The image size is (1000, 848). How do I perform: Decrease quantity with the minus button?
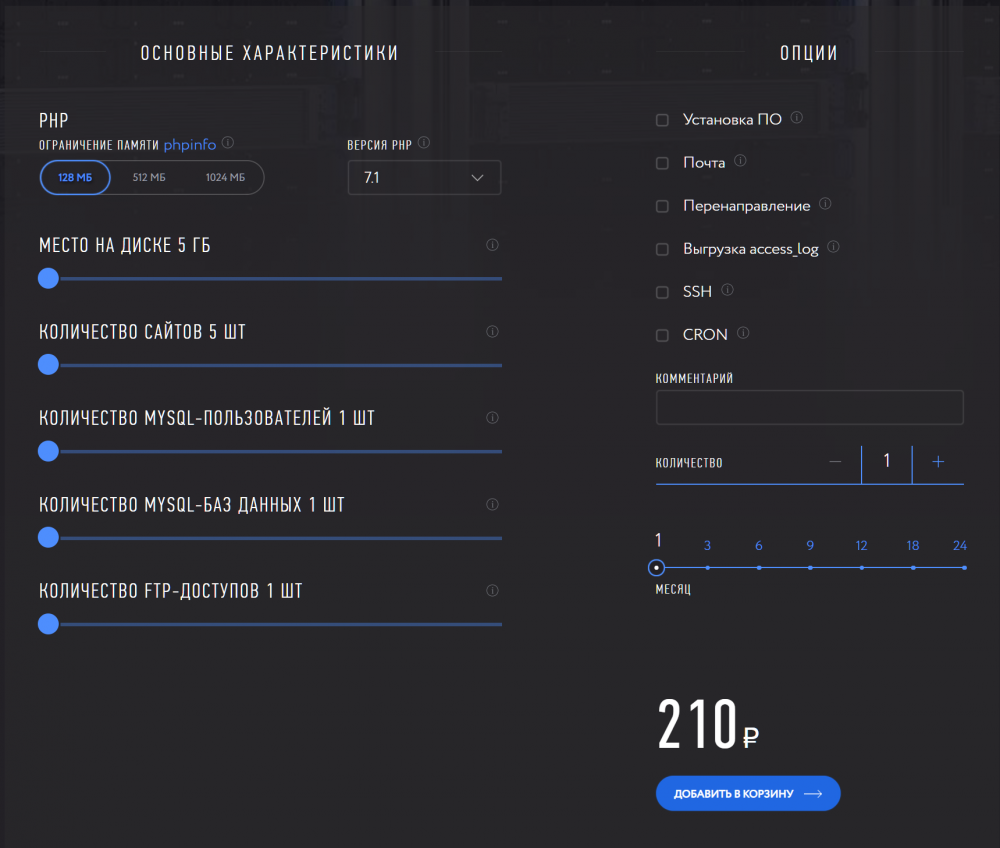pyautogui.click(x=835, y=462)
